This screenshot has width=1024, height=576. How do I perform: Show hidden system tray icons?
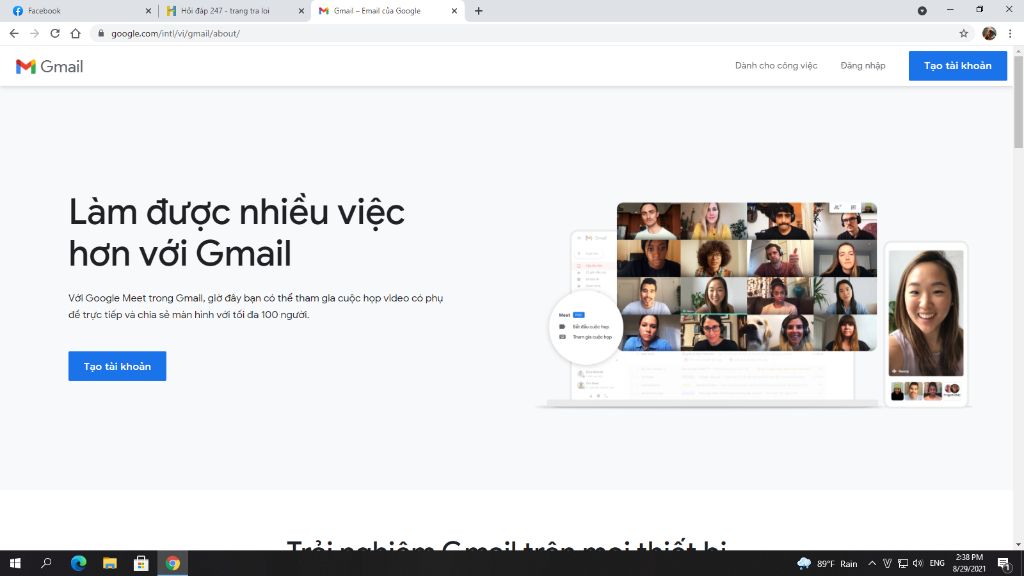(872, 563)
